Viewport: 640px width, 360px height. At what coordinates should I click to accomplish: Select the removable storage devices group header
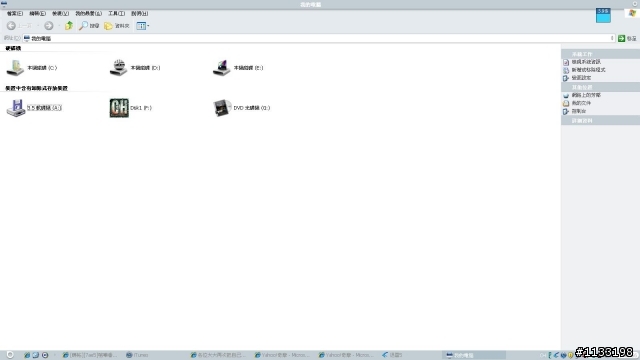coord(36,88)
